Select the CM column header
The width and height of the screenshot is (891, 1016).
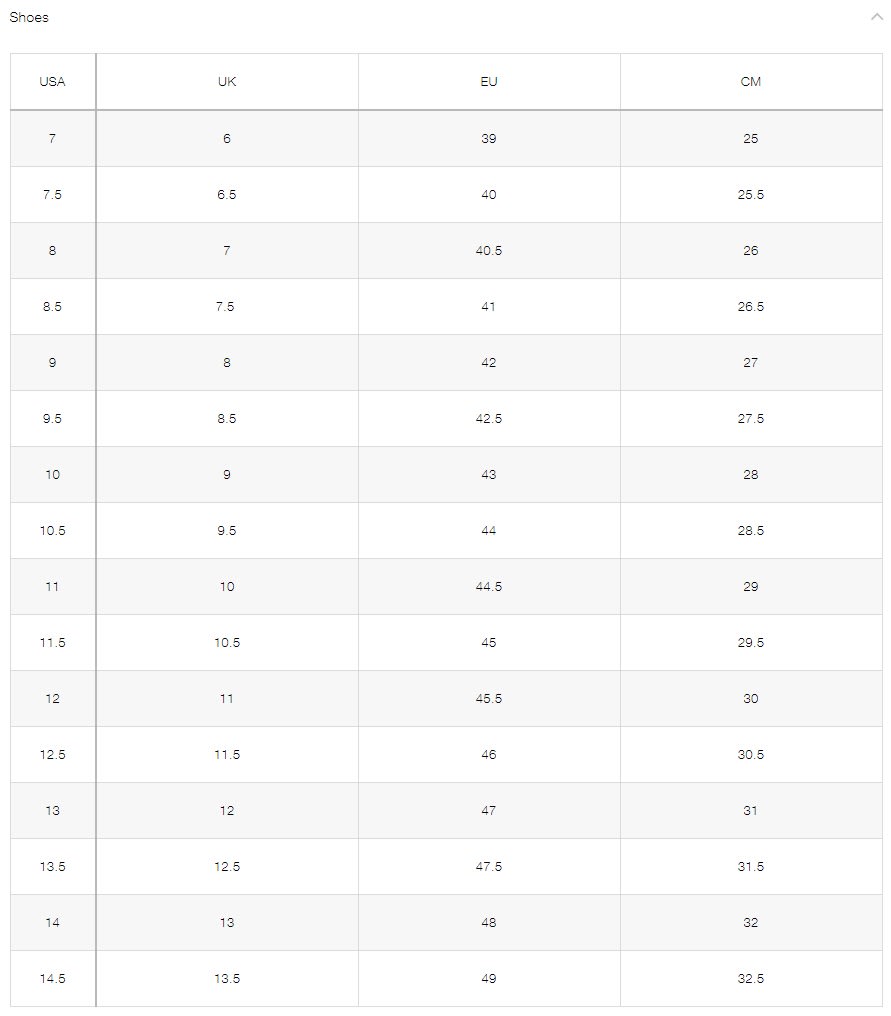coord(752,82)
